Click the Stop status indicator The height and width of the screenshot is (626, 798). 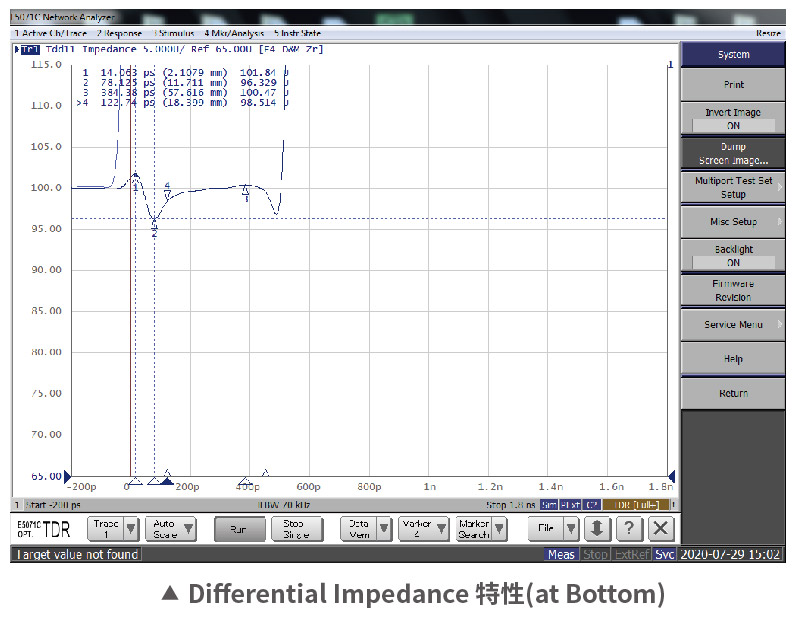pyautogui.click(x=595, y=554)
